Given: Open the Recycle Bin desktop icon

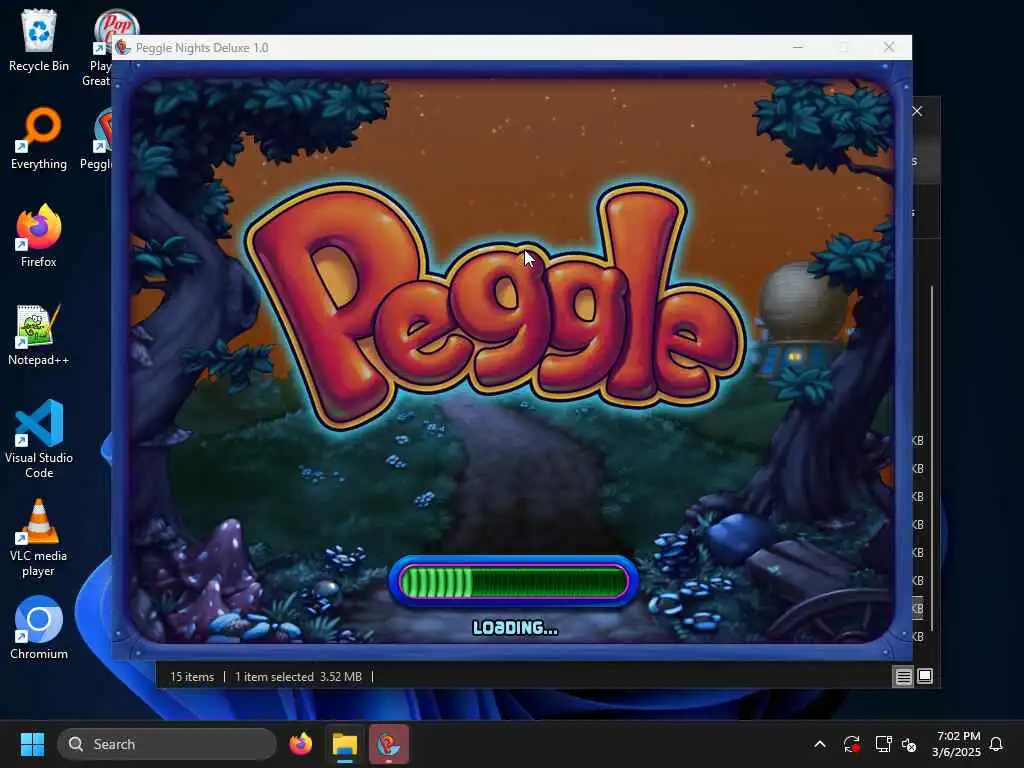Looking at the screenshot, I should (x=39, y=40).
